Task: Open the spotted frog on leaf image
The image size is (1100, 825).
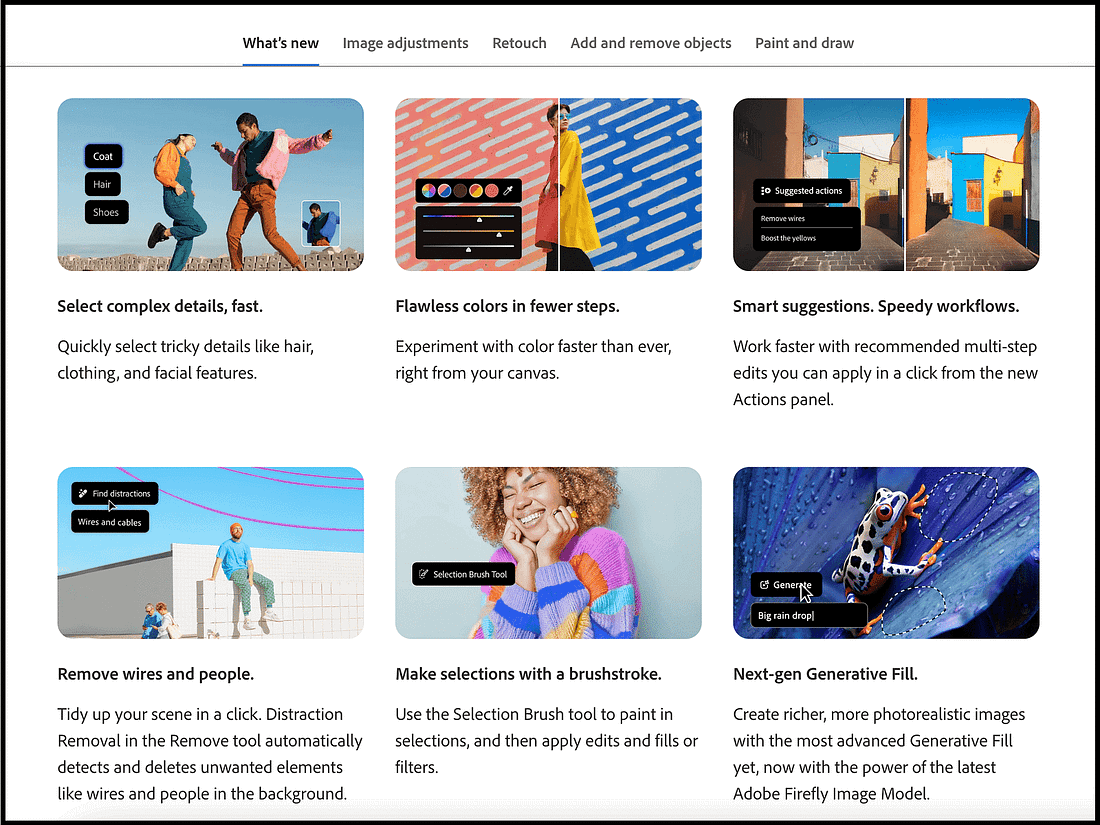Action: click(x=886, y=553)
